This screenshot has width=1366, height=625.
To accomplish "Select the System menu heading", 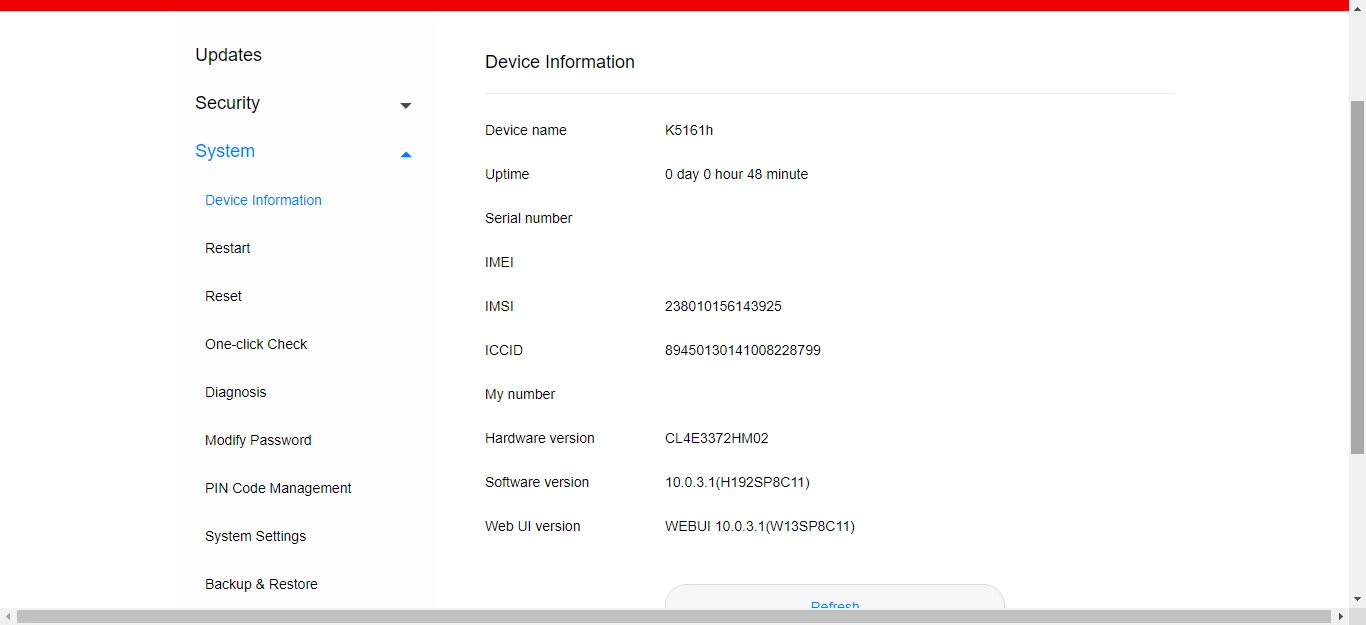I will click(x=224, y=151).
